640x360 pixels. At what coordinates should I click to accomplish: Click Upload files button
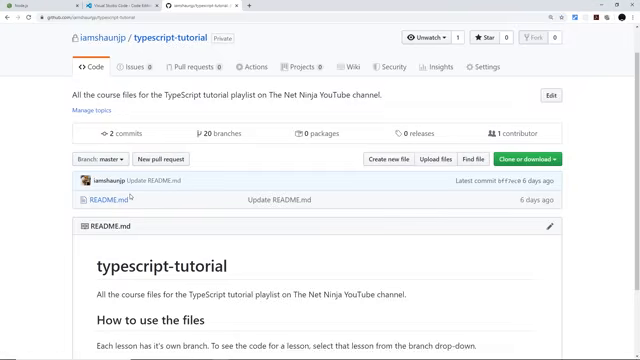point(436,159)
